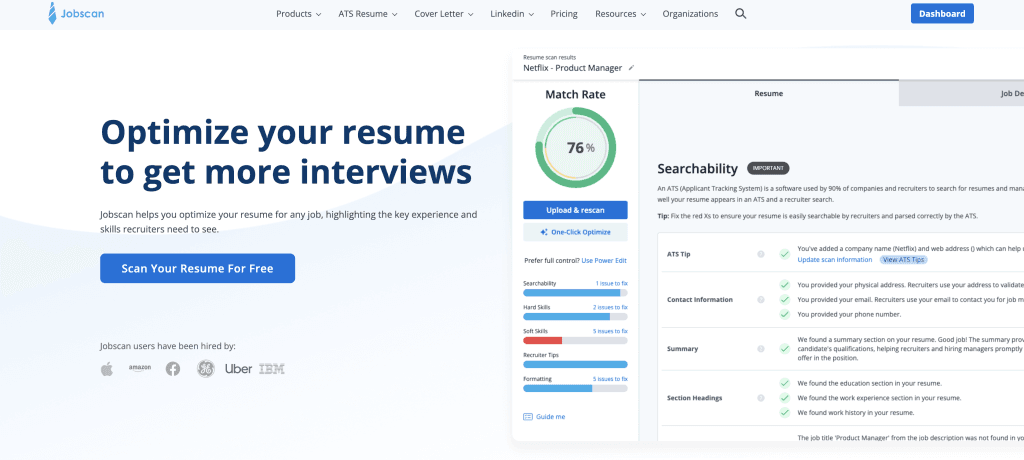
Task: Click 'Jobscan users have been hired by:' text
Action: pos(168,346)
